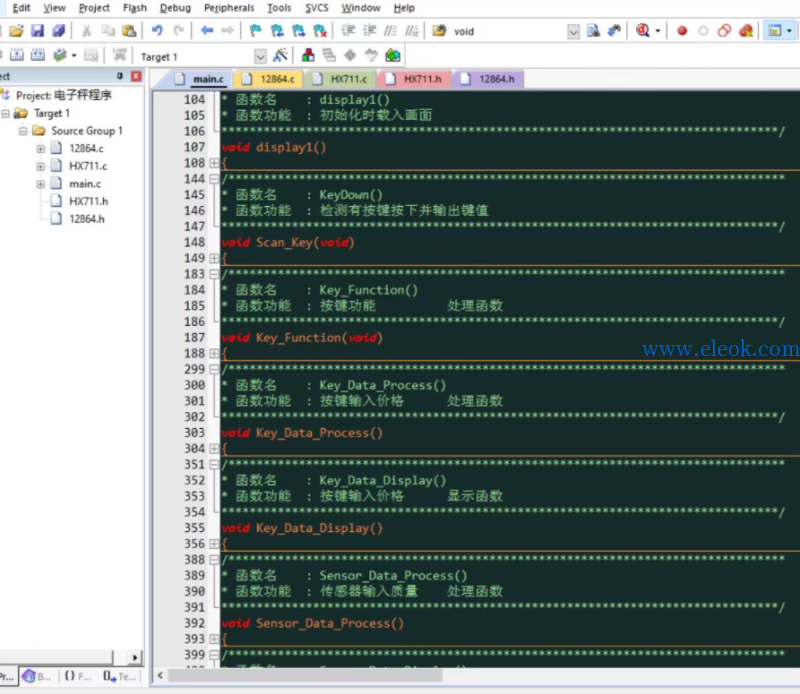Viewport: 800px width, 694px height.
Task: Download code to flash memory
Action: point(119,55)
